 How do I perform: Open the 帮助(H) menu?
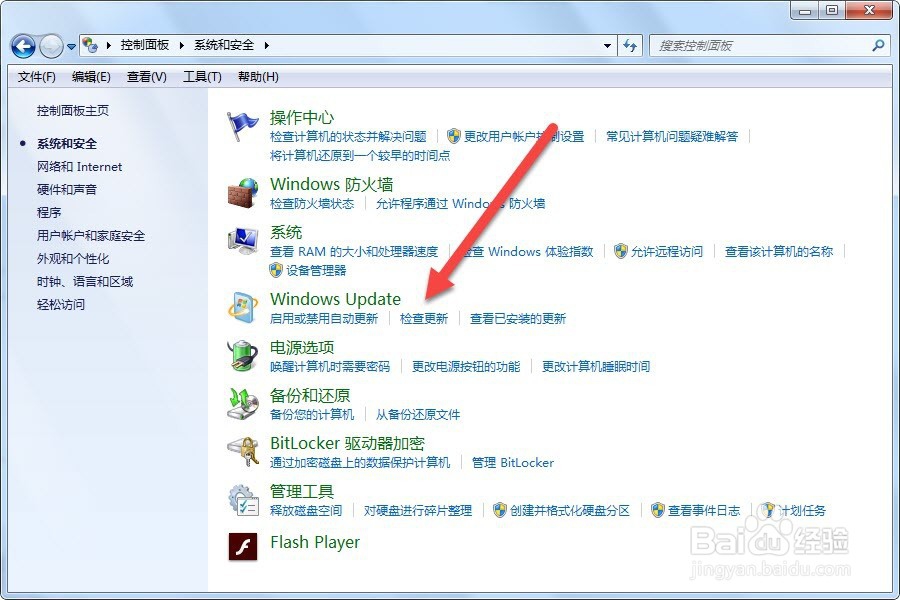click(258, 77)
